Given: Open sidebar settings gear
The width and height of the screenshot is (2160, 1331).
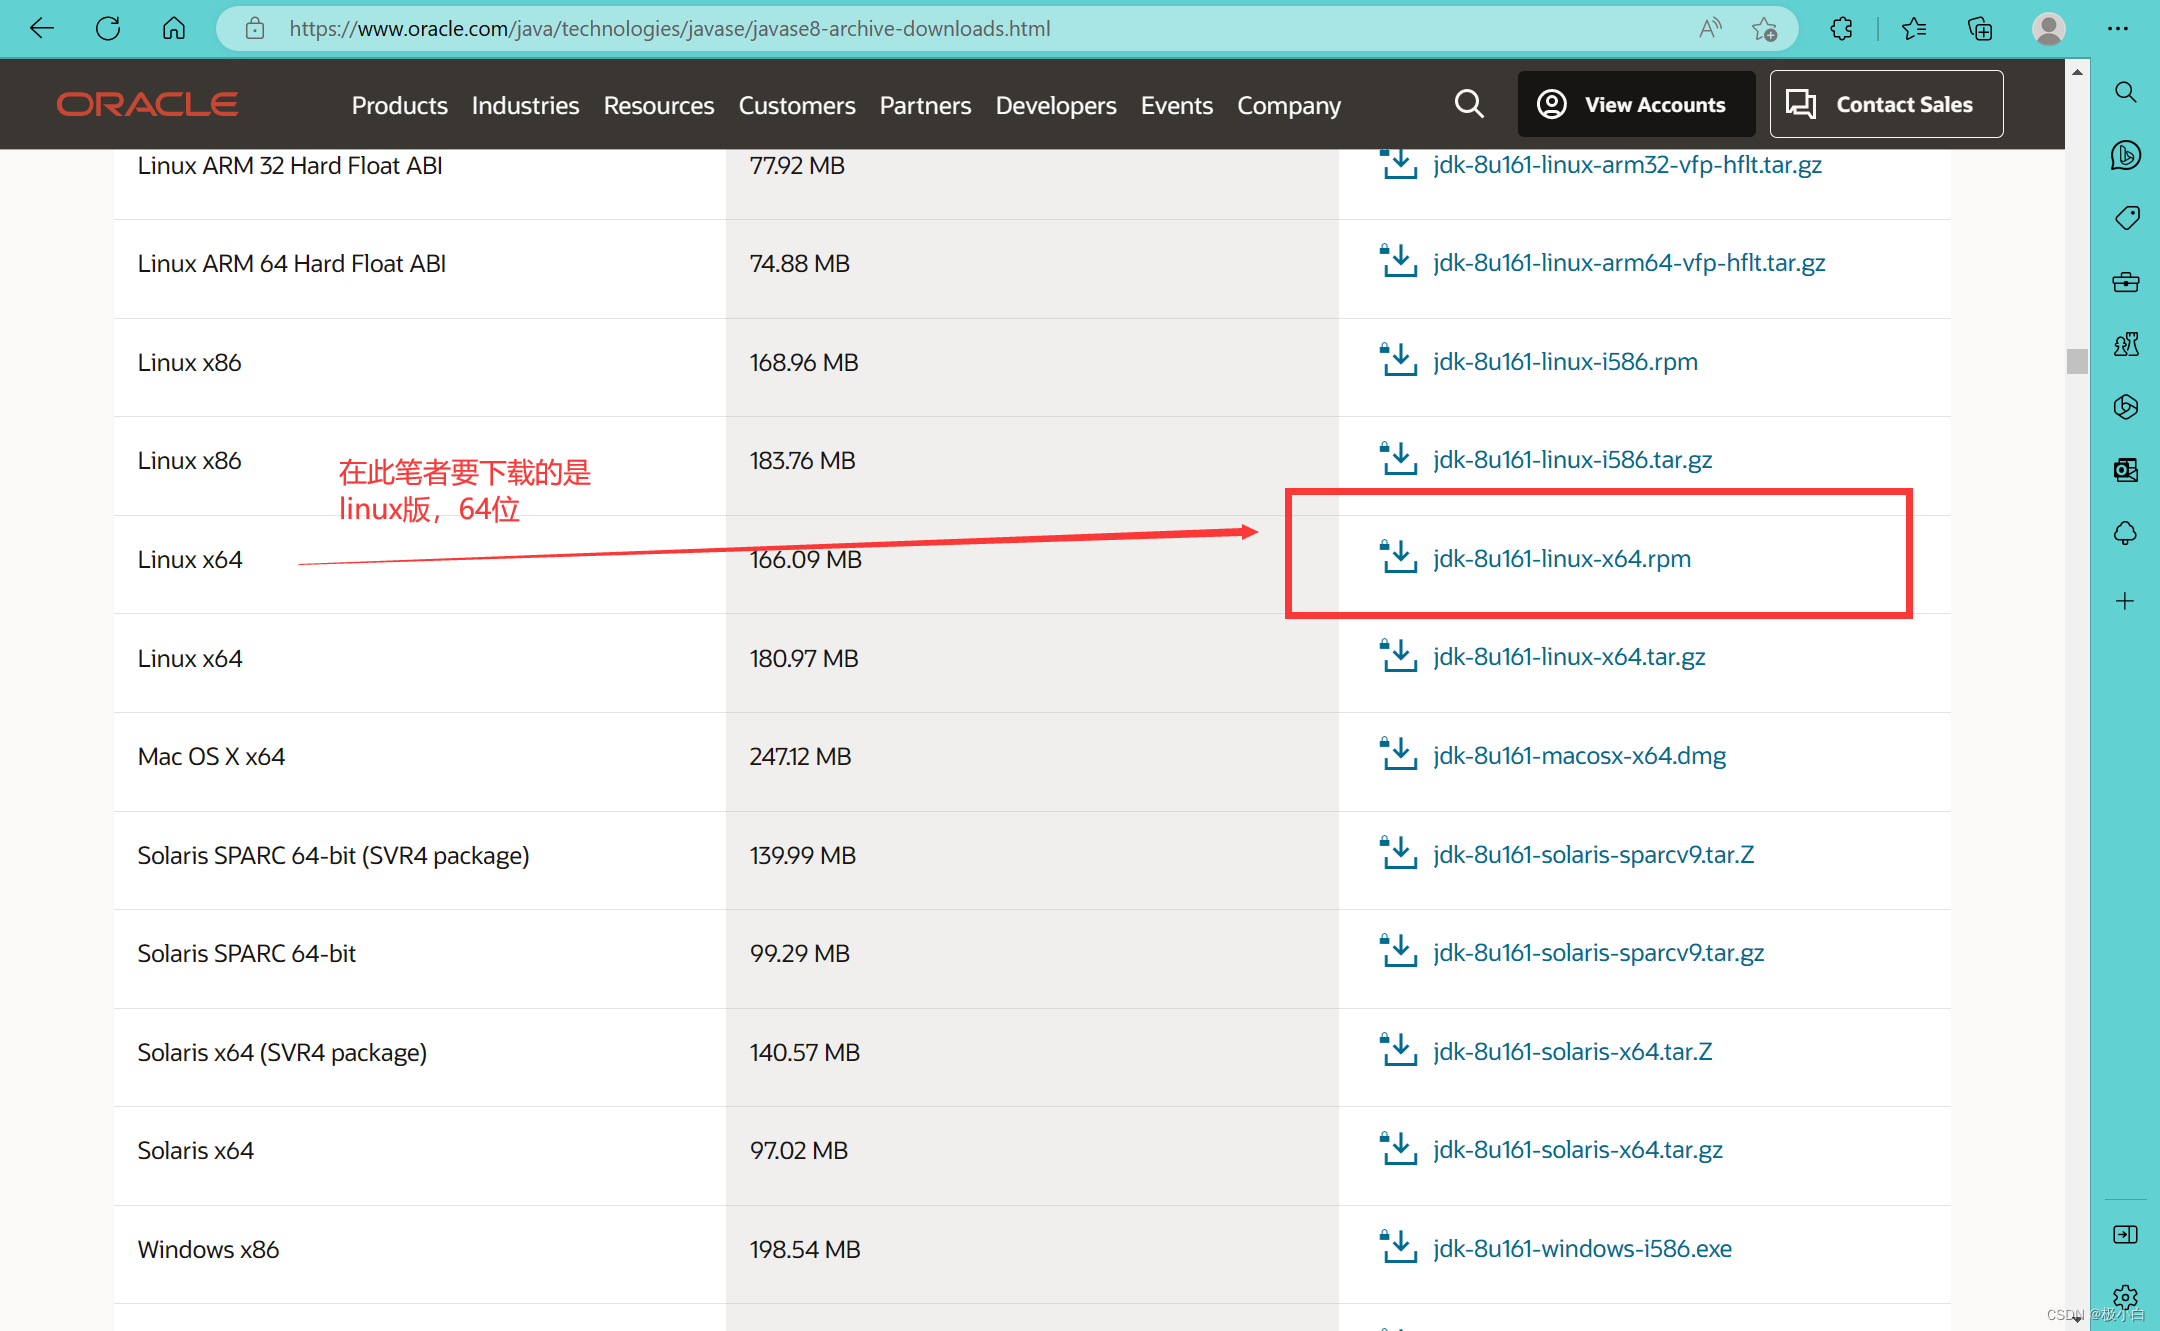Looking at the screenshot, I should tap(2126, 1297).
